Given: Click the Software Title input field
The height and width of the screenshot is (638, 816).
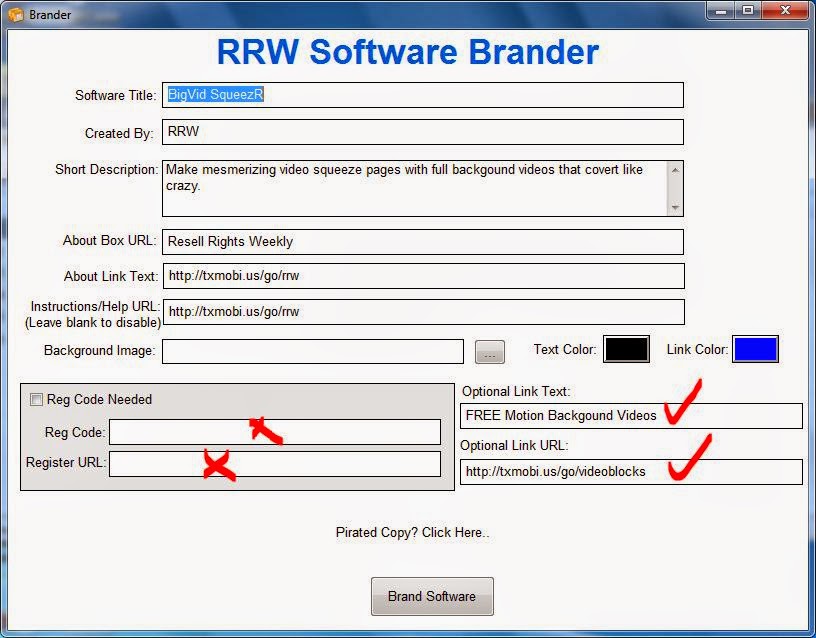Looking at the screenshot, I should pyautogui.click(x=423, y=95).
